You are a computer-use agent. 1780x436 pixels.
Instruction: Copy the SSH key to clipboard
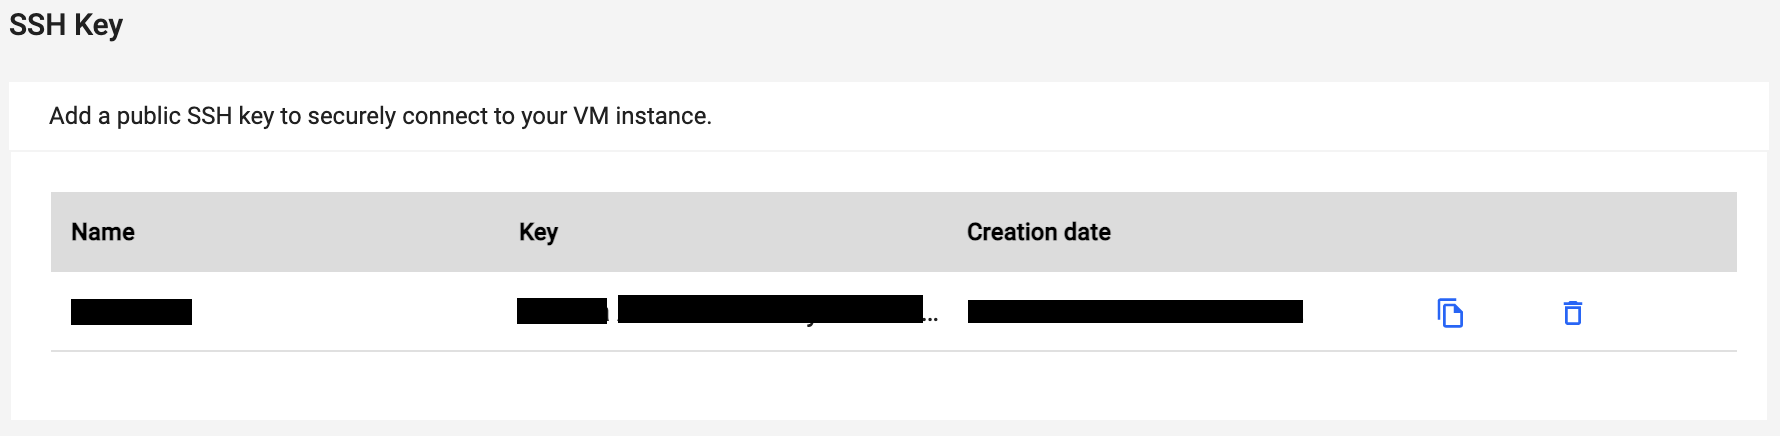click(1450, 313)
